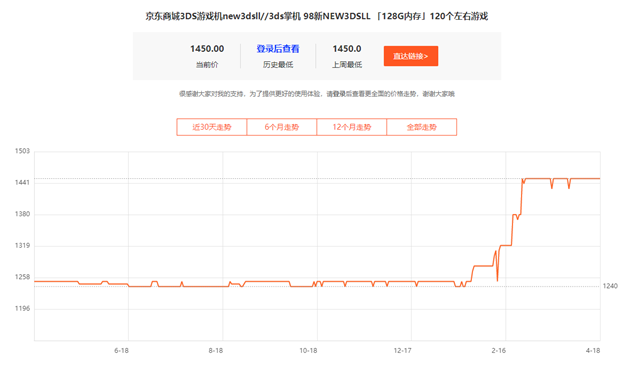Click the 10-18 date axis label
Viewport: 623px width, 371px height.
point(308,350)
